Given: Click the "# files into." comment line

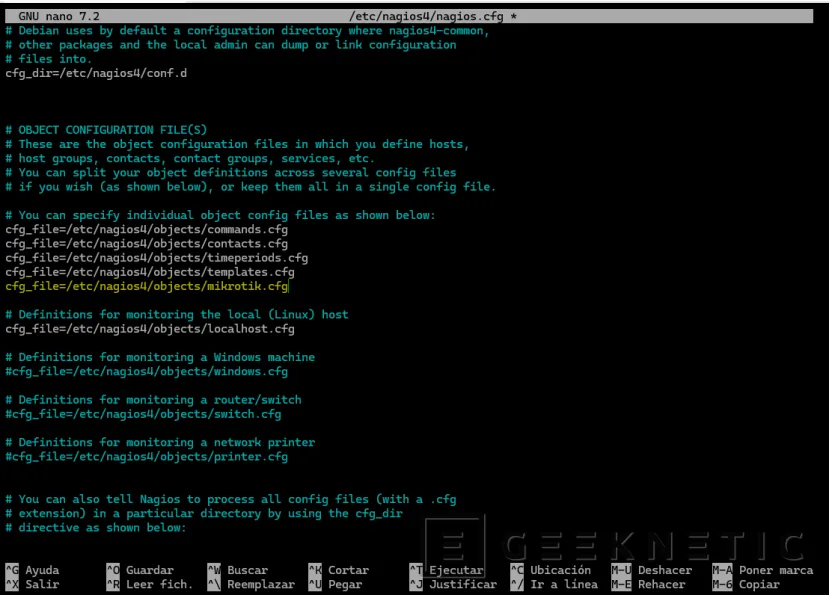Looking at the screenshot, I should click(49, 59).
